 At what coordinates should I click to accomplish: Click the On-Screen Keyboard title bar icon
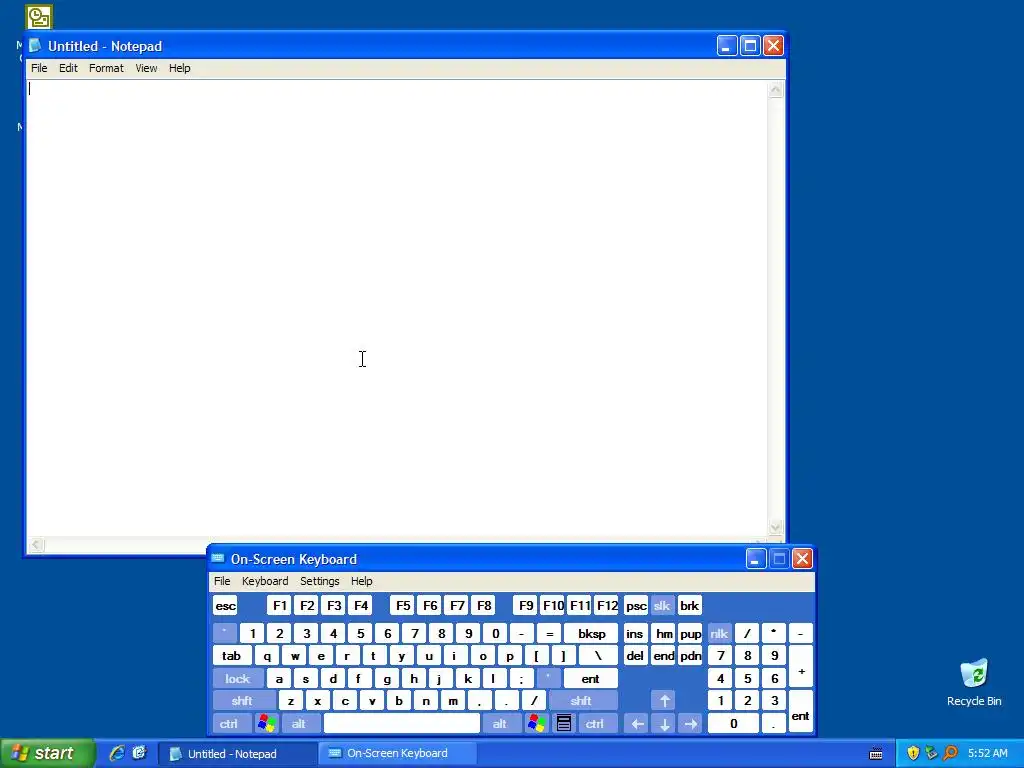pos(218,558)
